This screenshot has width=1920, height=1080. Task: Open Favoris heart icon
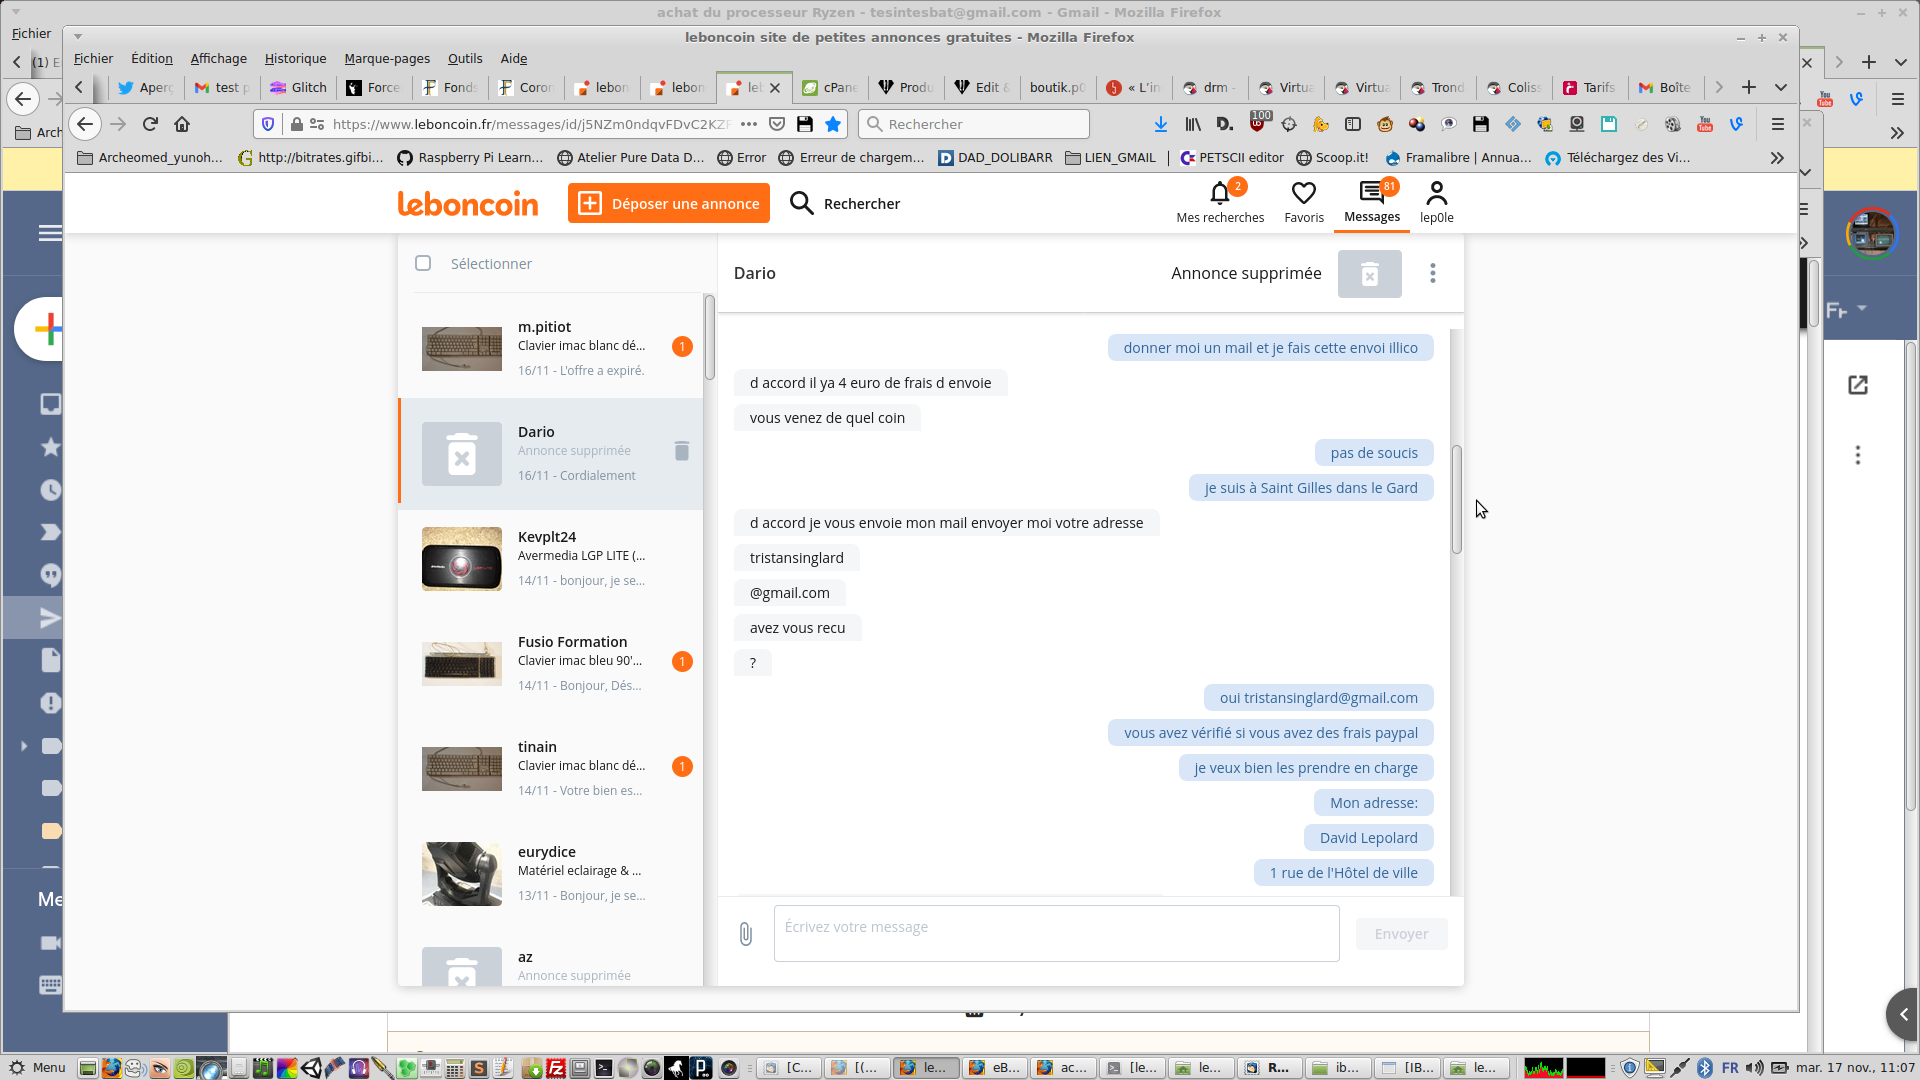(x=1303, y=193)
